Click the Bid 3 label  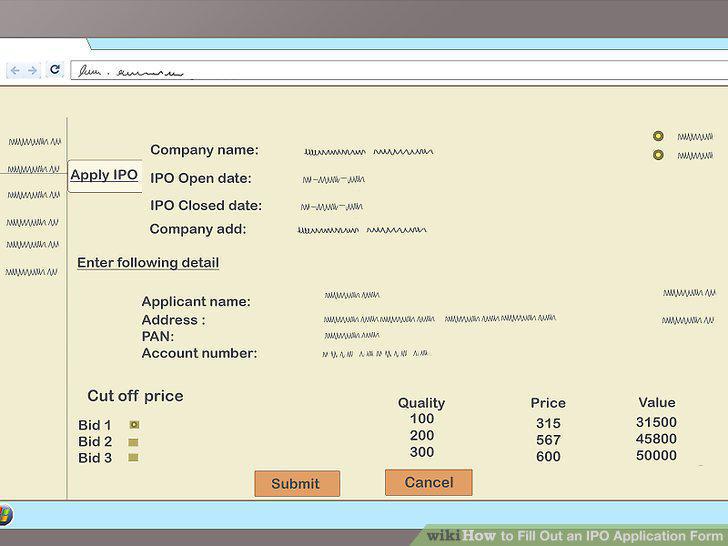pos(95,458)
